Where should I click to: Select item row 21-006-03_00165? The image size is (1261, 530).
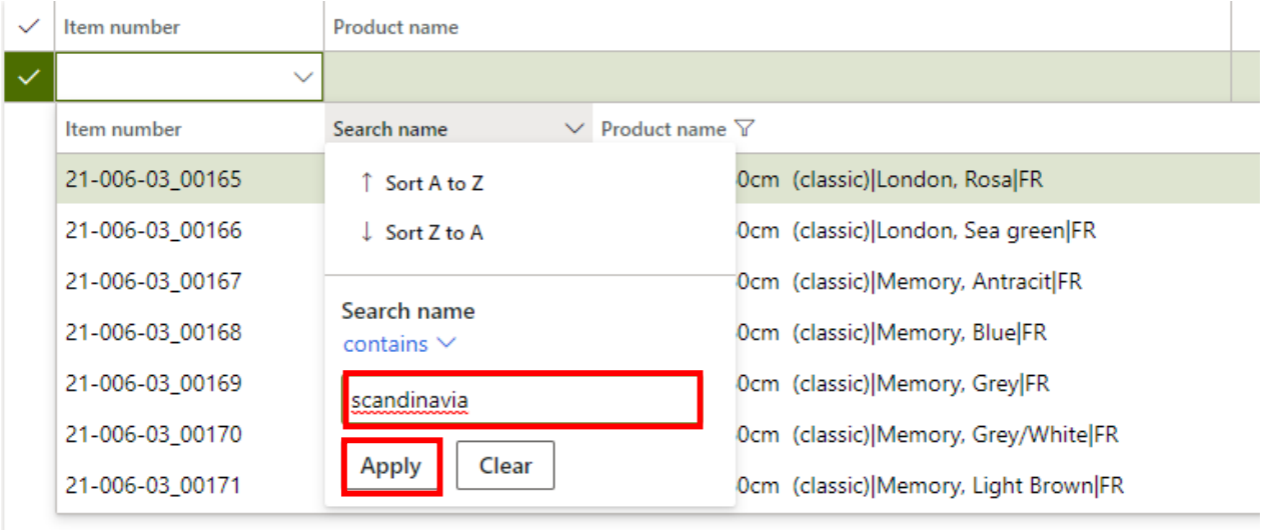(x=154, y=180)
